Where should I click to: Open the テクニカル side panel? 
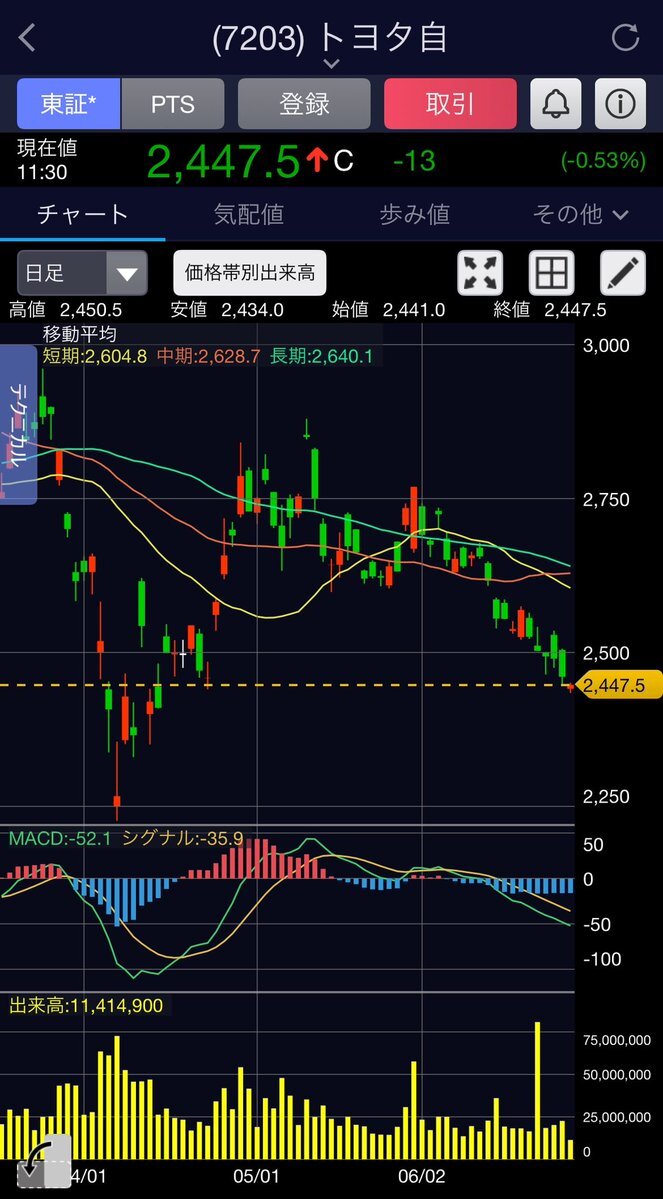(x=18, y=424)
